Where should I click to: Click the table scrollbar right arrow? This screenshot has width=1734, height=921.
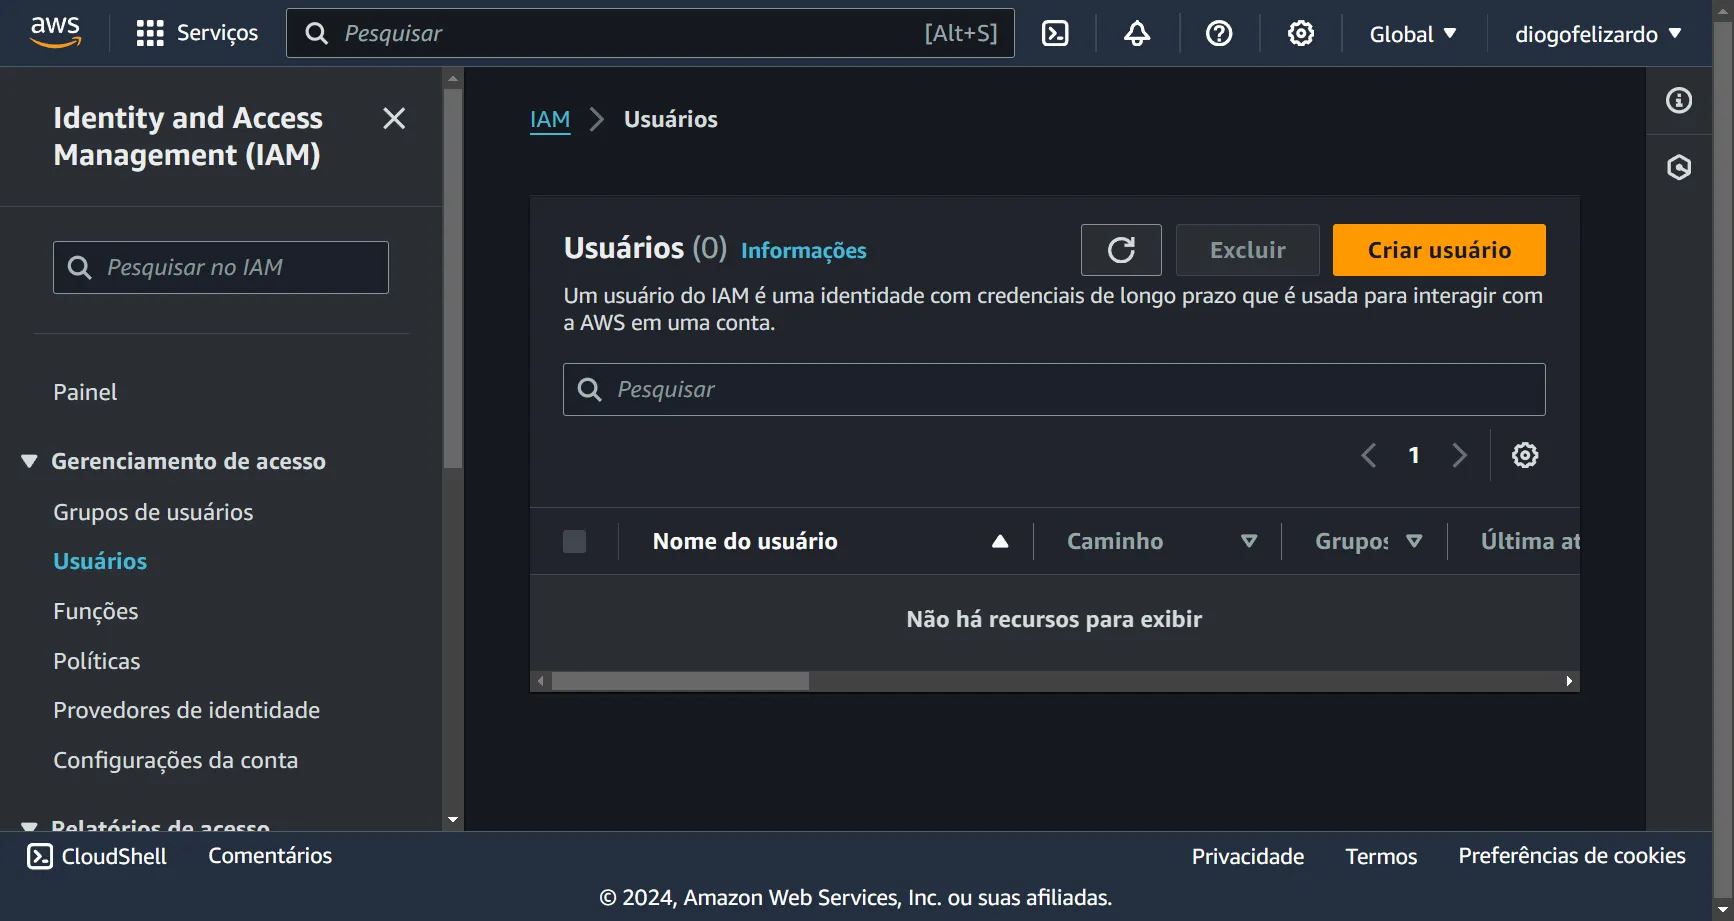click(1569, 681)
